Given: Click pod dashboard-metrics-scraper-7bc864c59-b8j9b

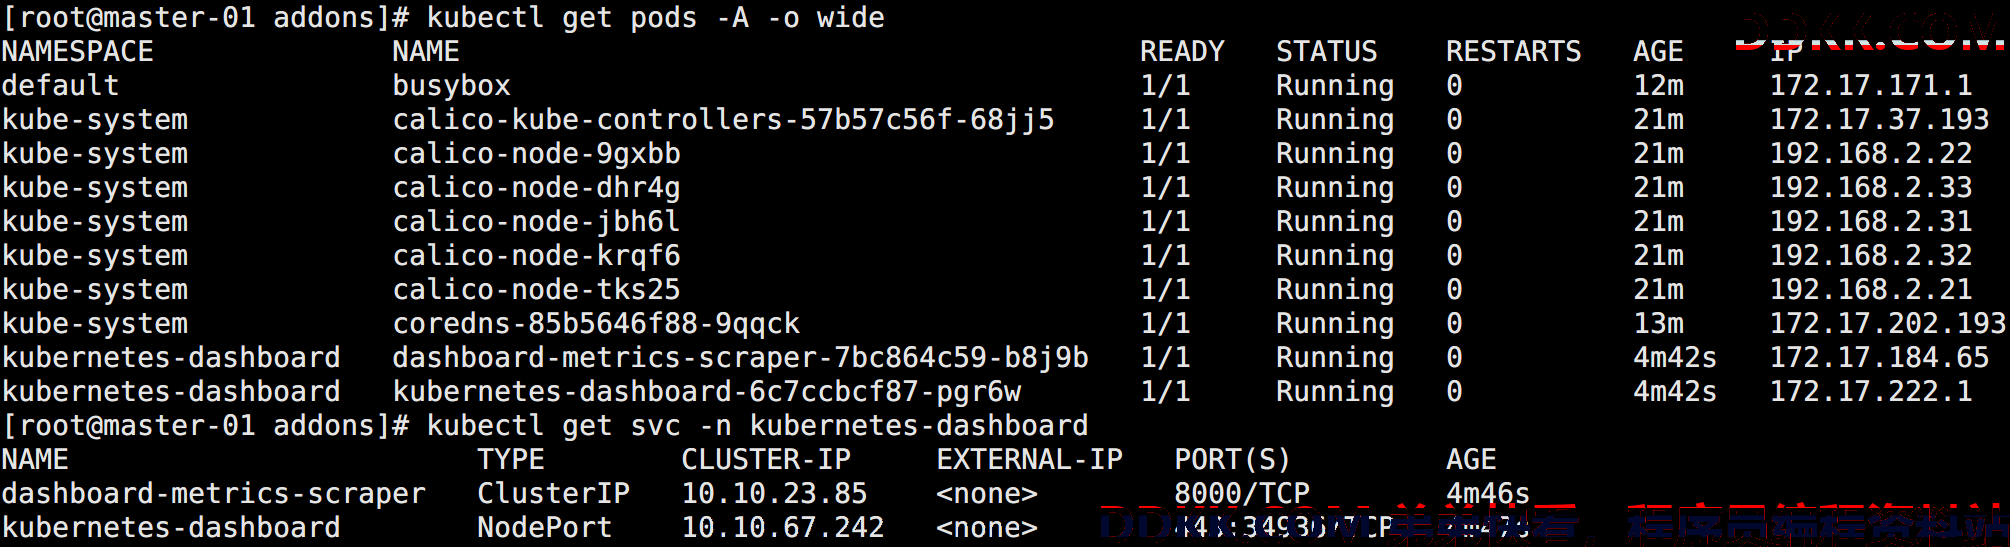Looking at the screenshot, I should 740,358.
